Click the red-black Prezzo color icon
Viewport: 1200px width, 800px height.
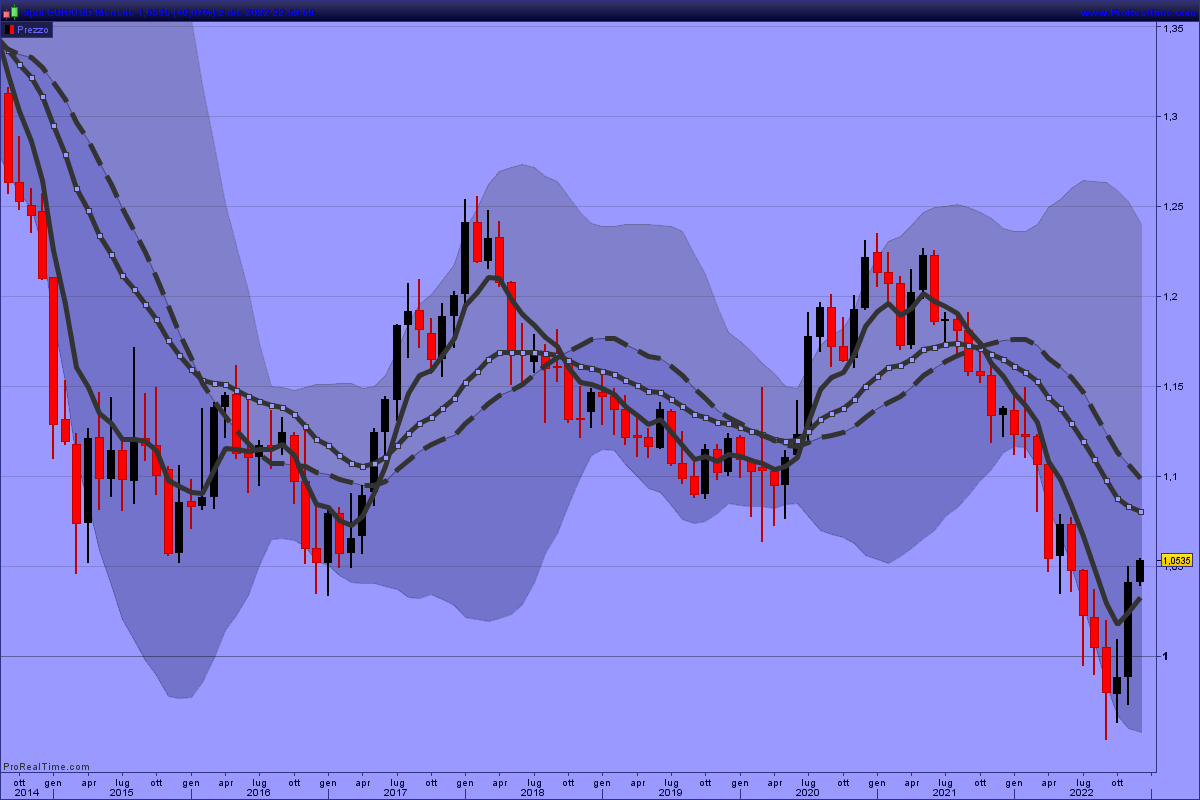pyautogui.click(x=10, y=30)
